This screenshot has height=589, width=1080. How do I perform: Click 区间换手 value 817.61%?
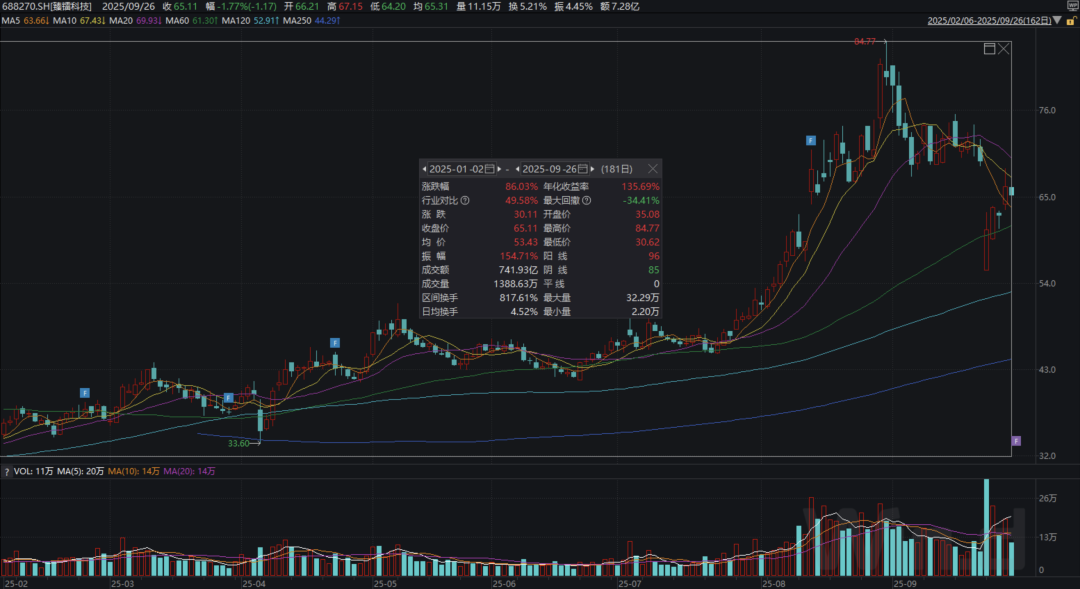click(519, 298)
